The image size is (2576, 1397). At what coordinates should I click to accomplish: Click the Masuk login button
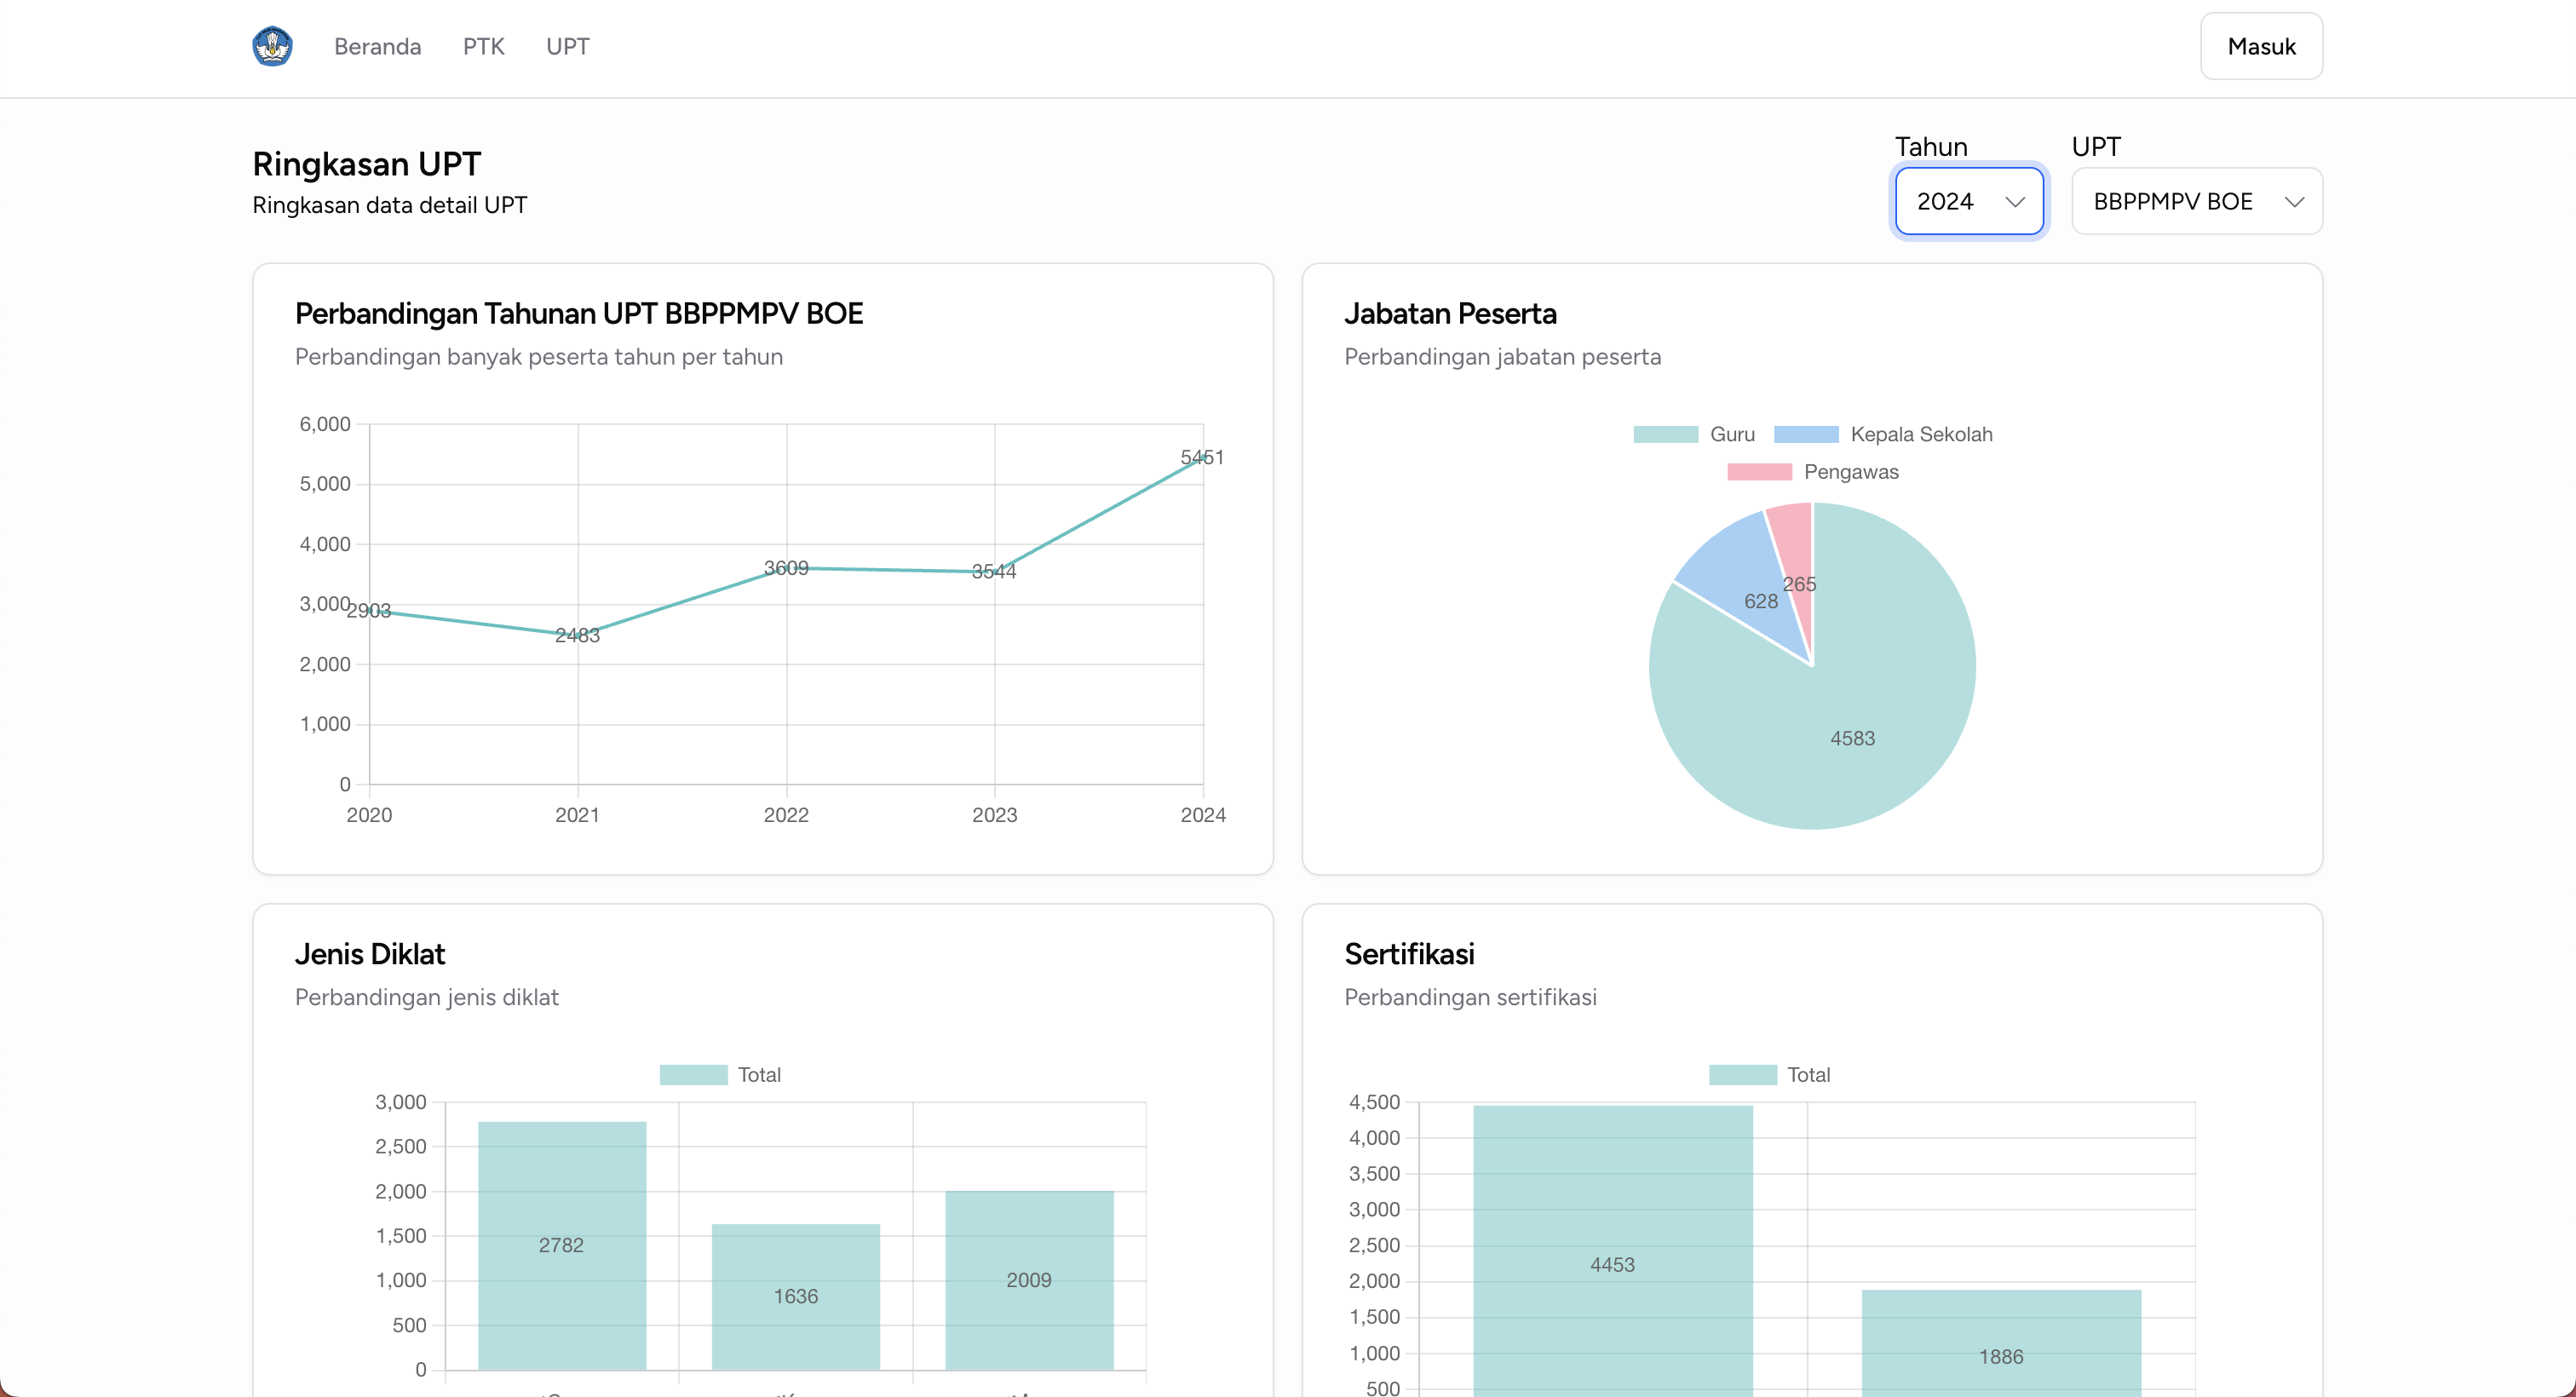pos(2260,45)
